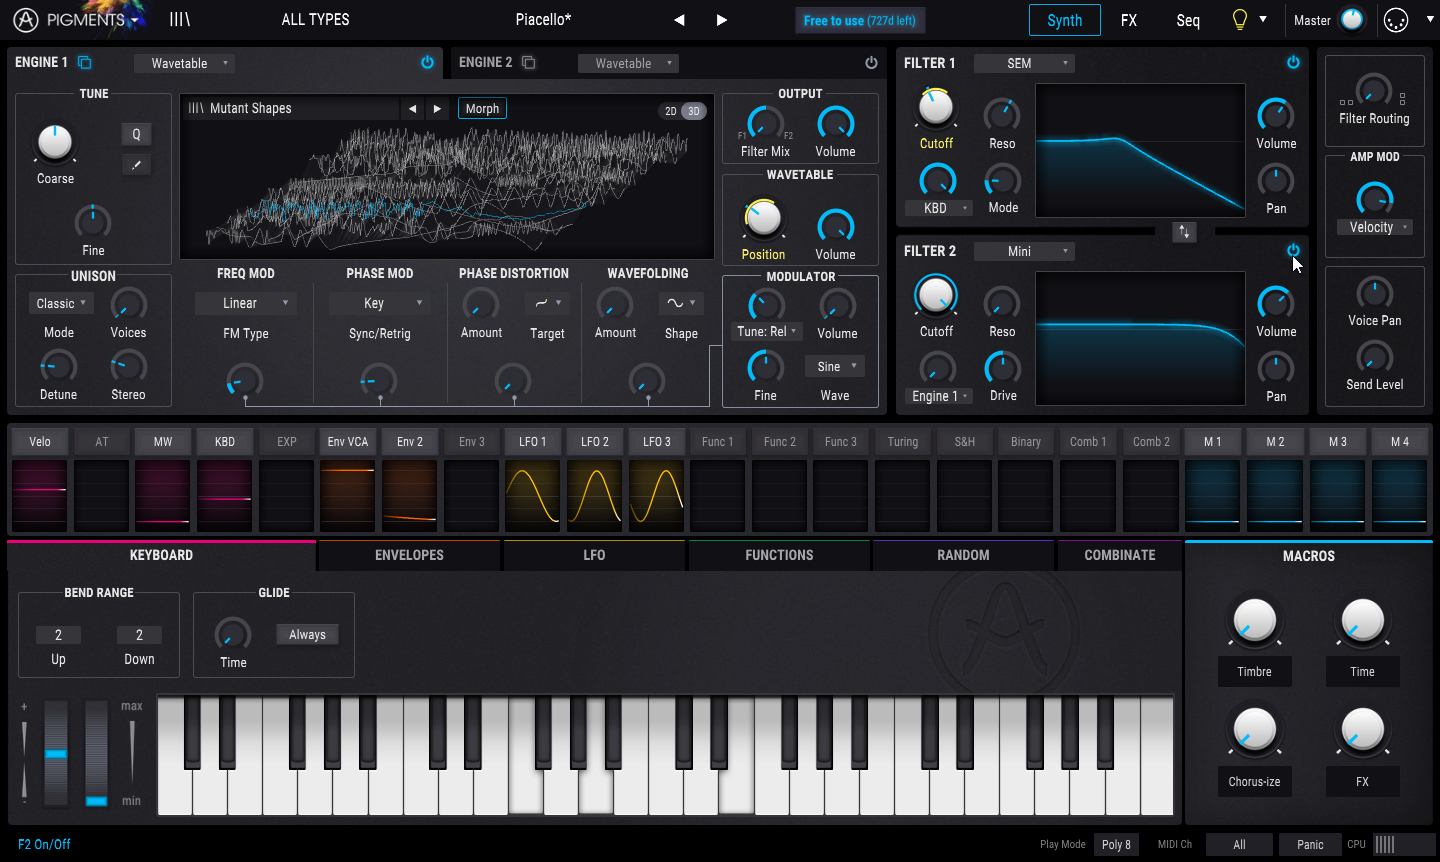Toggle glide Always mode

point(307,634)
